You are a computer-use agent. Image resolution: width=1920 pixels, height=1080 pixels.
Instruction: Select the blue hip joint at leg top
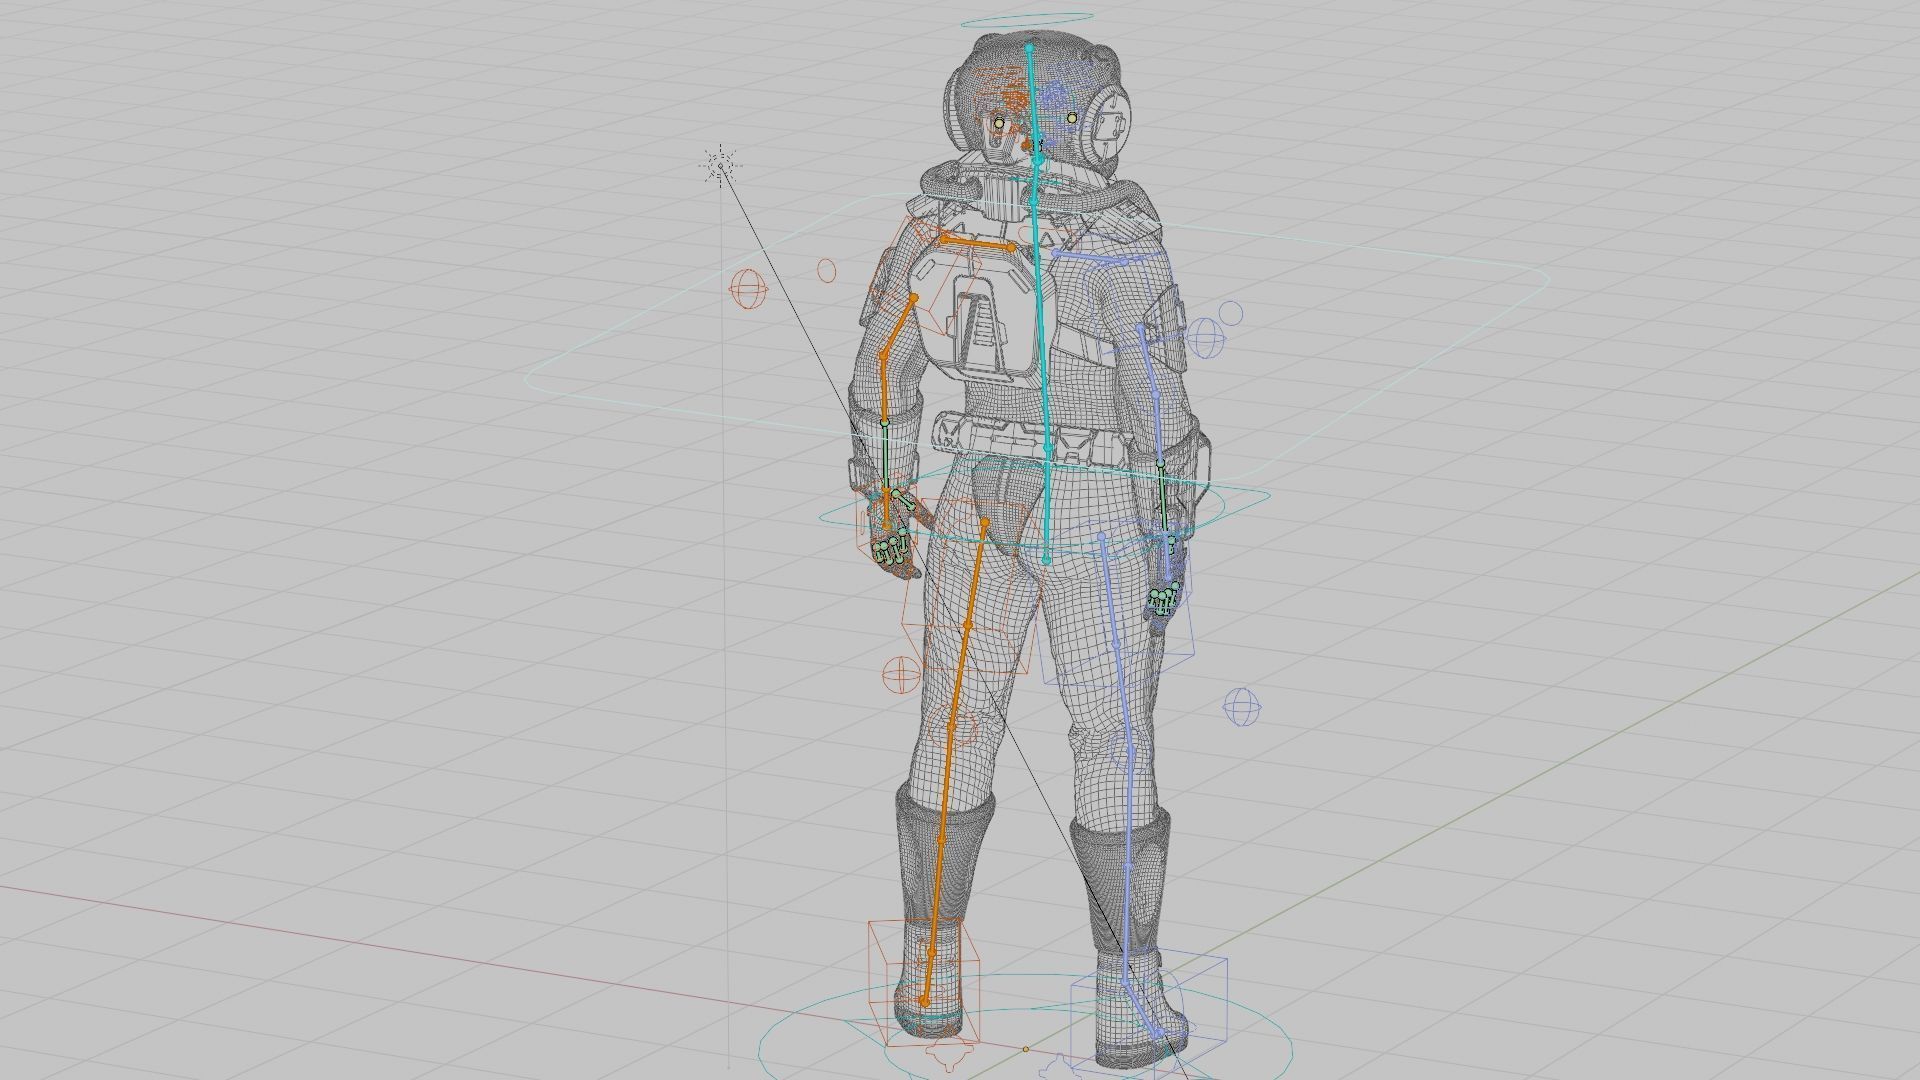tap(1102, 538)
